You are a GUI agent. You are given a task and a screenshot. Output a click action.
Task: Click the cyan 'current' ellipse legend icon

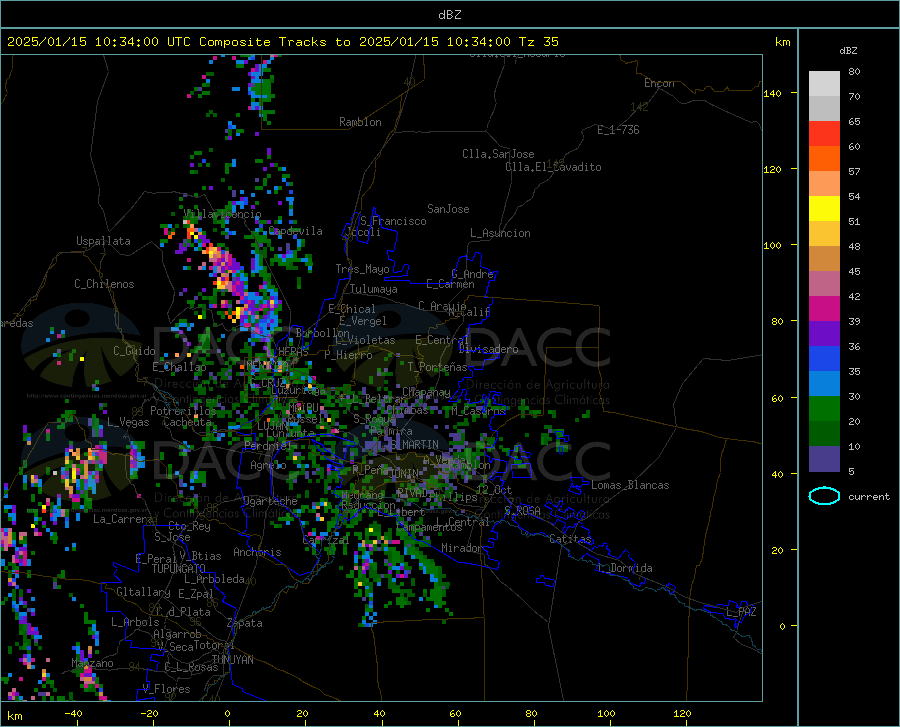[x=824, y=496]
